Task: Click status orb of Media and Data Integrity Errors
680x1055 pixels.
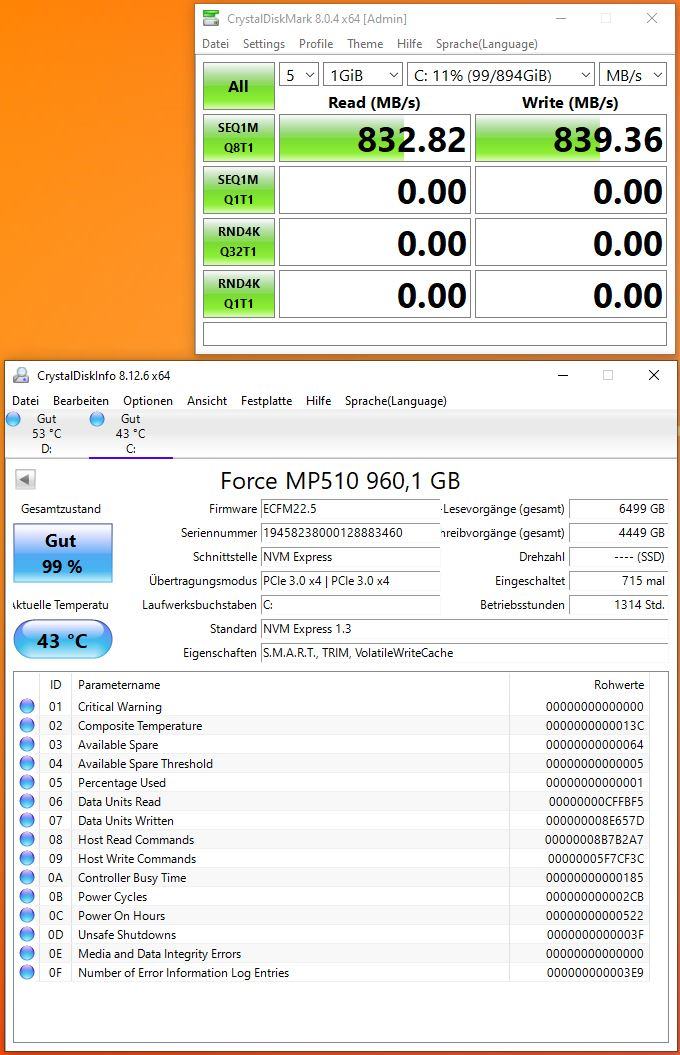Action: (27, 953)
